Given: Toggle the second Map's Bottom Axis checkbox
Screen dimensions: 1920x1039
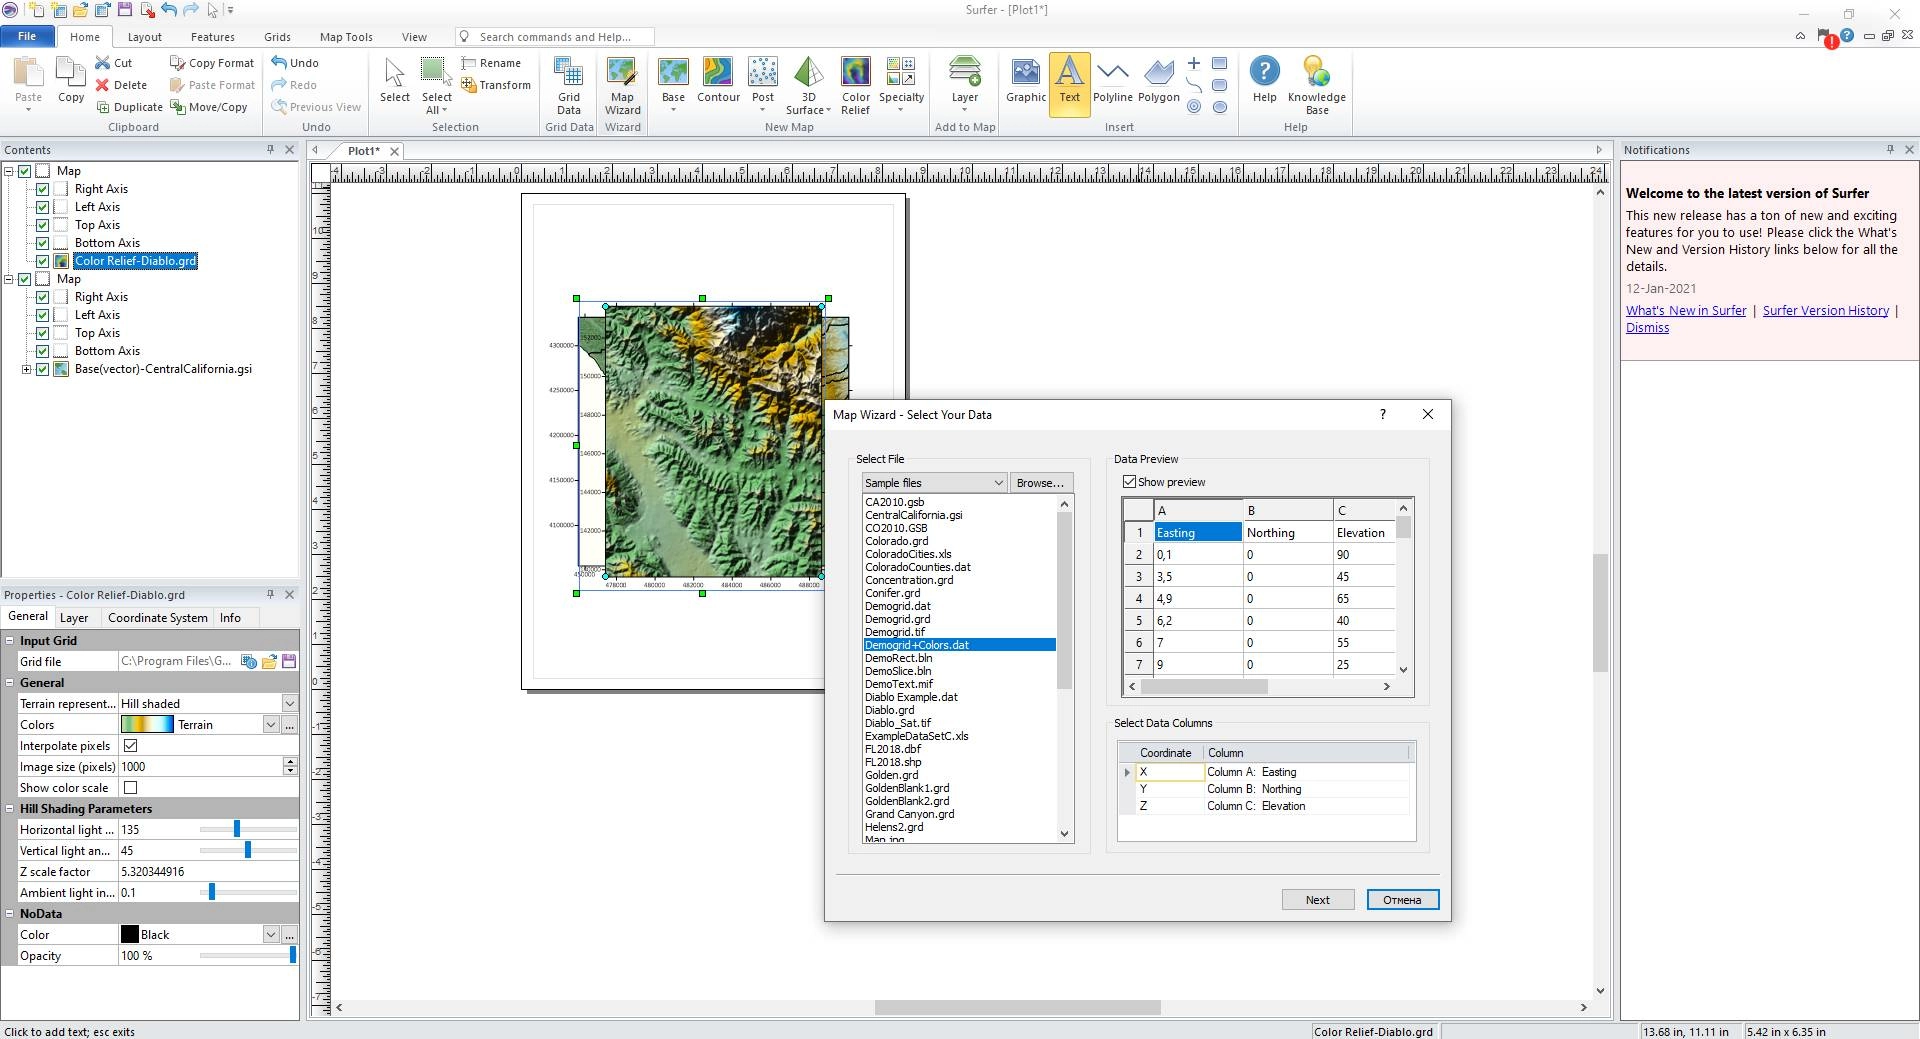Looking at the screenshot, I should [42, 351].
